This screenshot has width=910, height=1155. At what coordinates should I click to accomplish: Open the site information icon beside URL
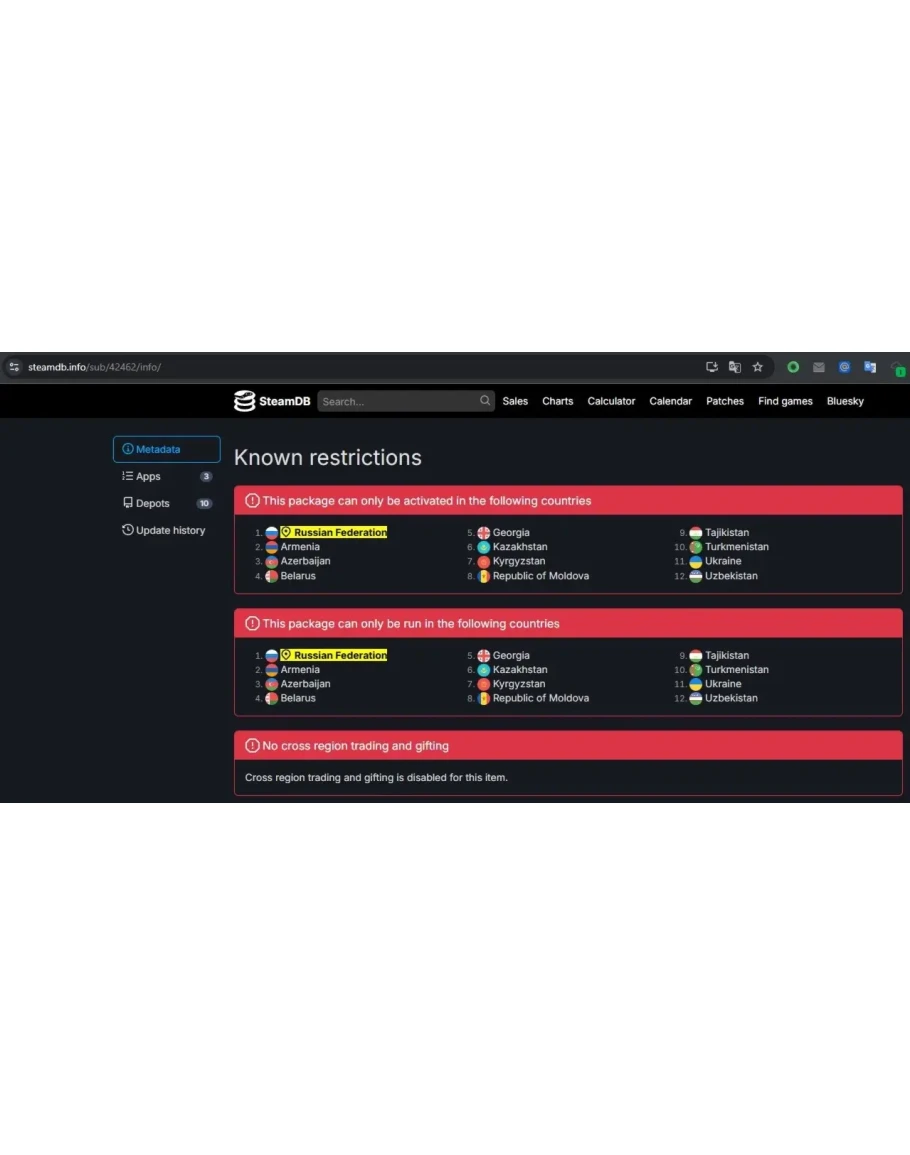(x=14, y=367)
